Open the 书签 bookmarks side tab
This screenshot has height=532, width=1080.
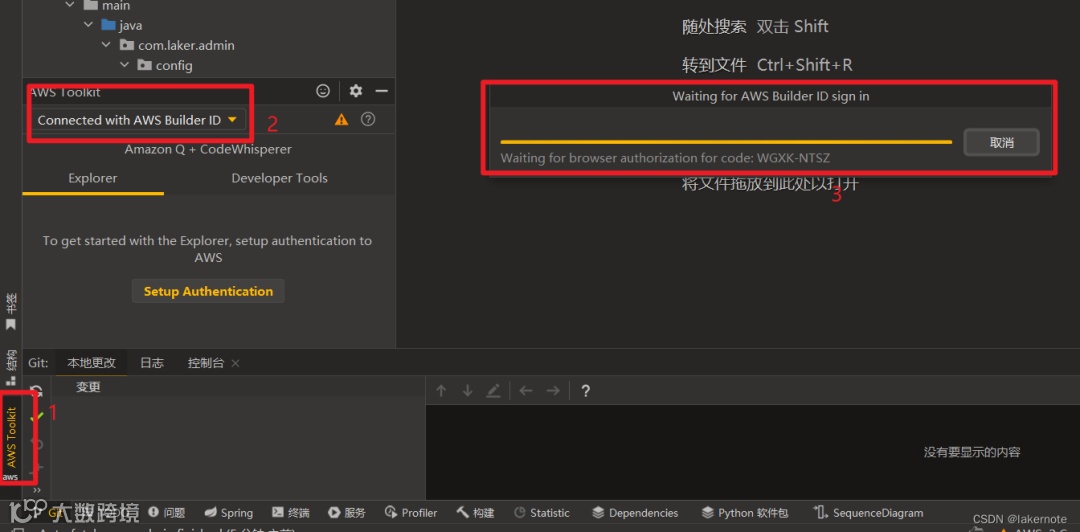11,311
